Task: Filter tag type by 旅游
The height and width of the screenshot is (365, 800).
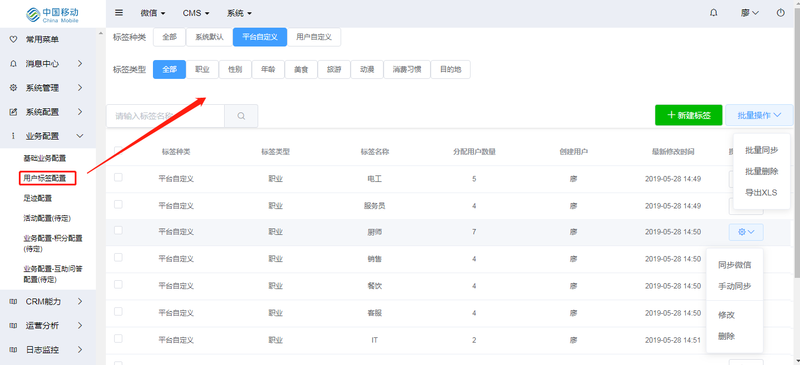Action: pyautogui.click(x=334, y=70)
